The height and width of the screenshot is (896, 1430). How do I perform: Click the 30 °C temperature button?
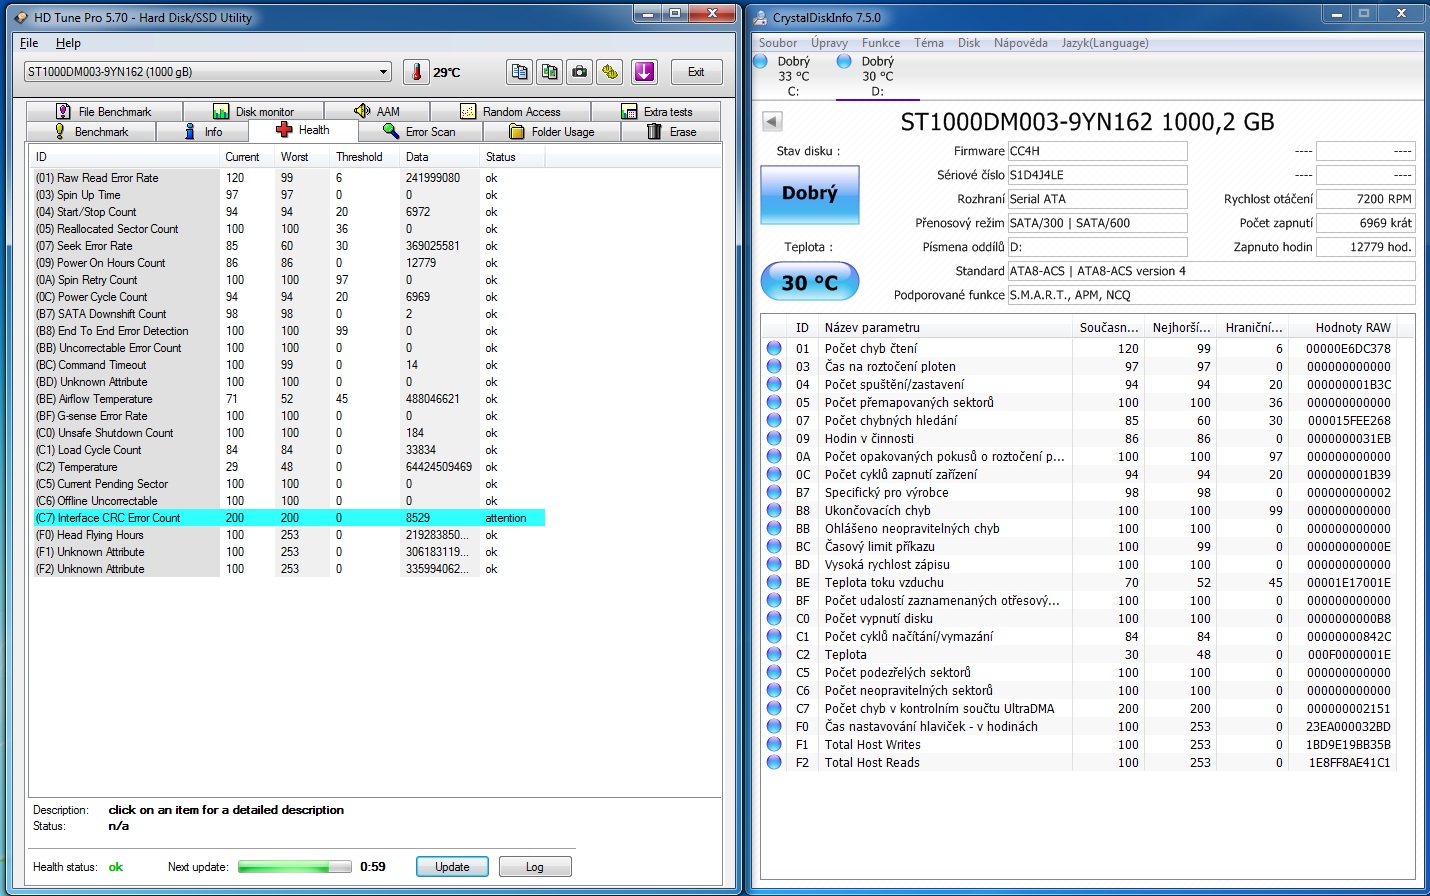pyautogui.click(x=810, y=282)
